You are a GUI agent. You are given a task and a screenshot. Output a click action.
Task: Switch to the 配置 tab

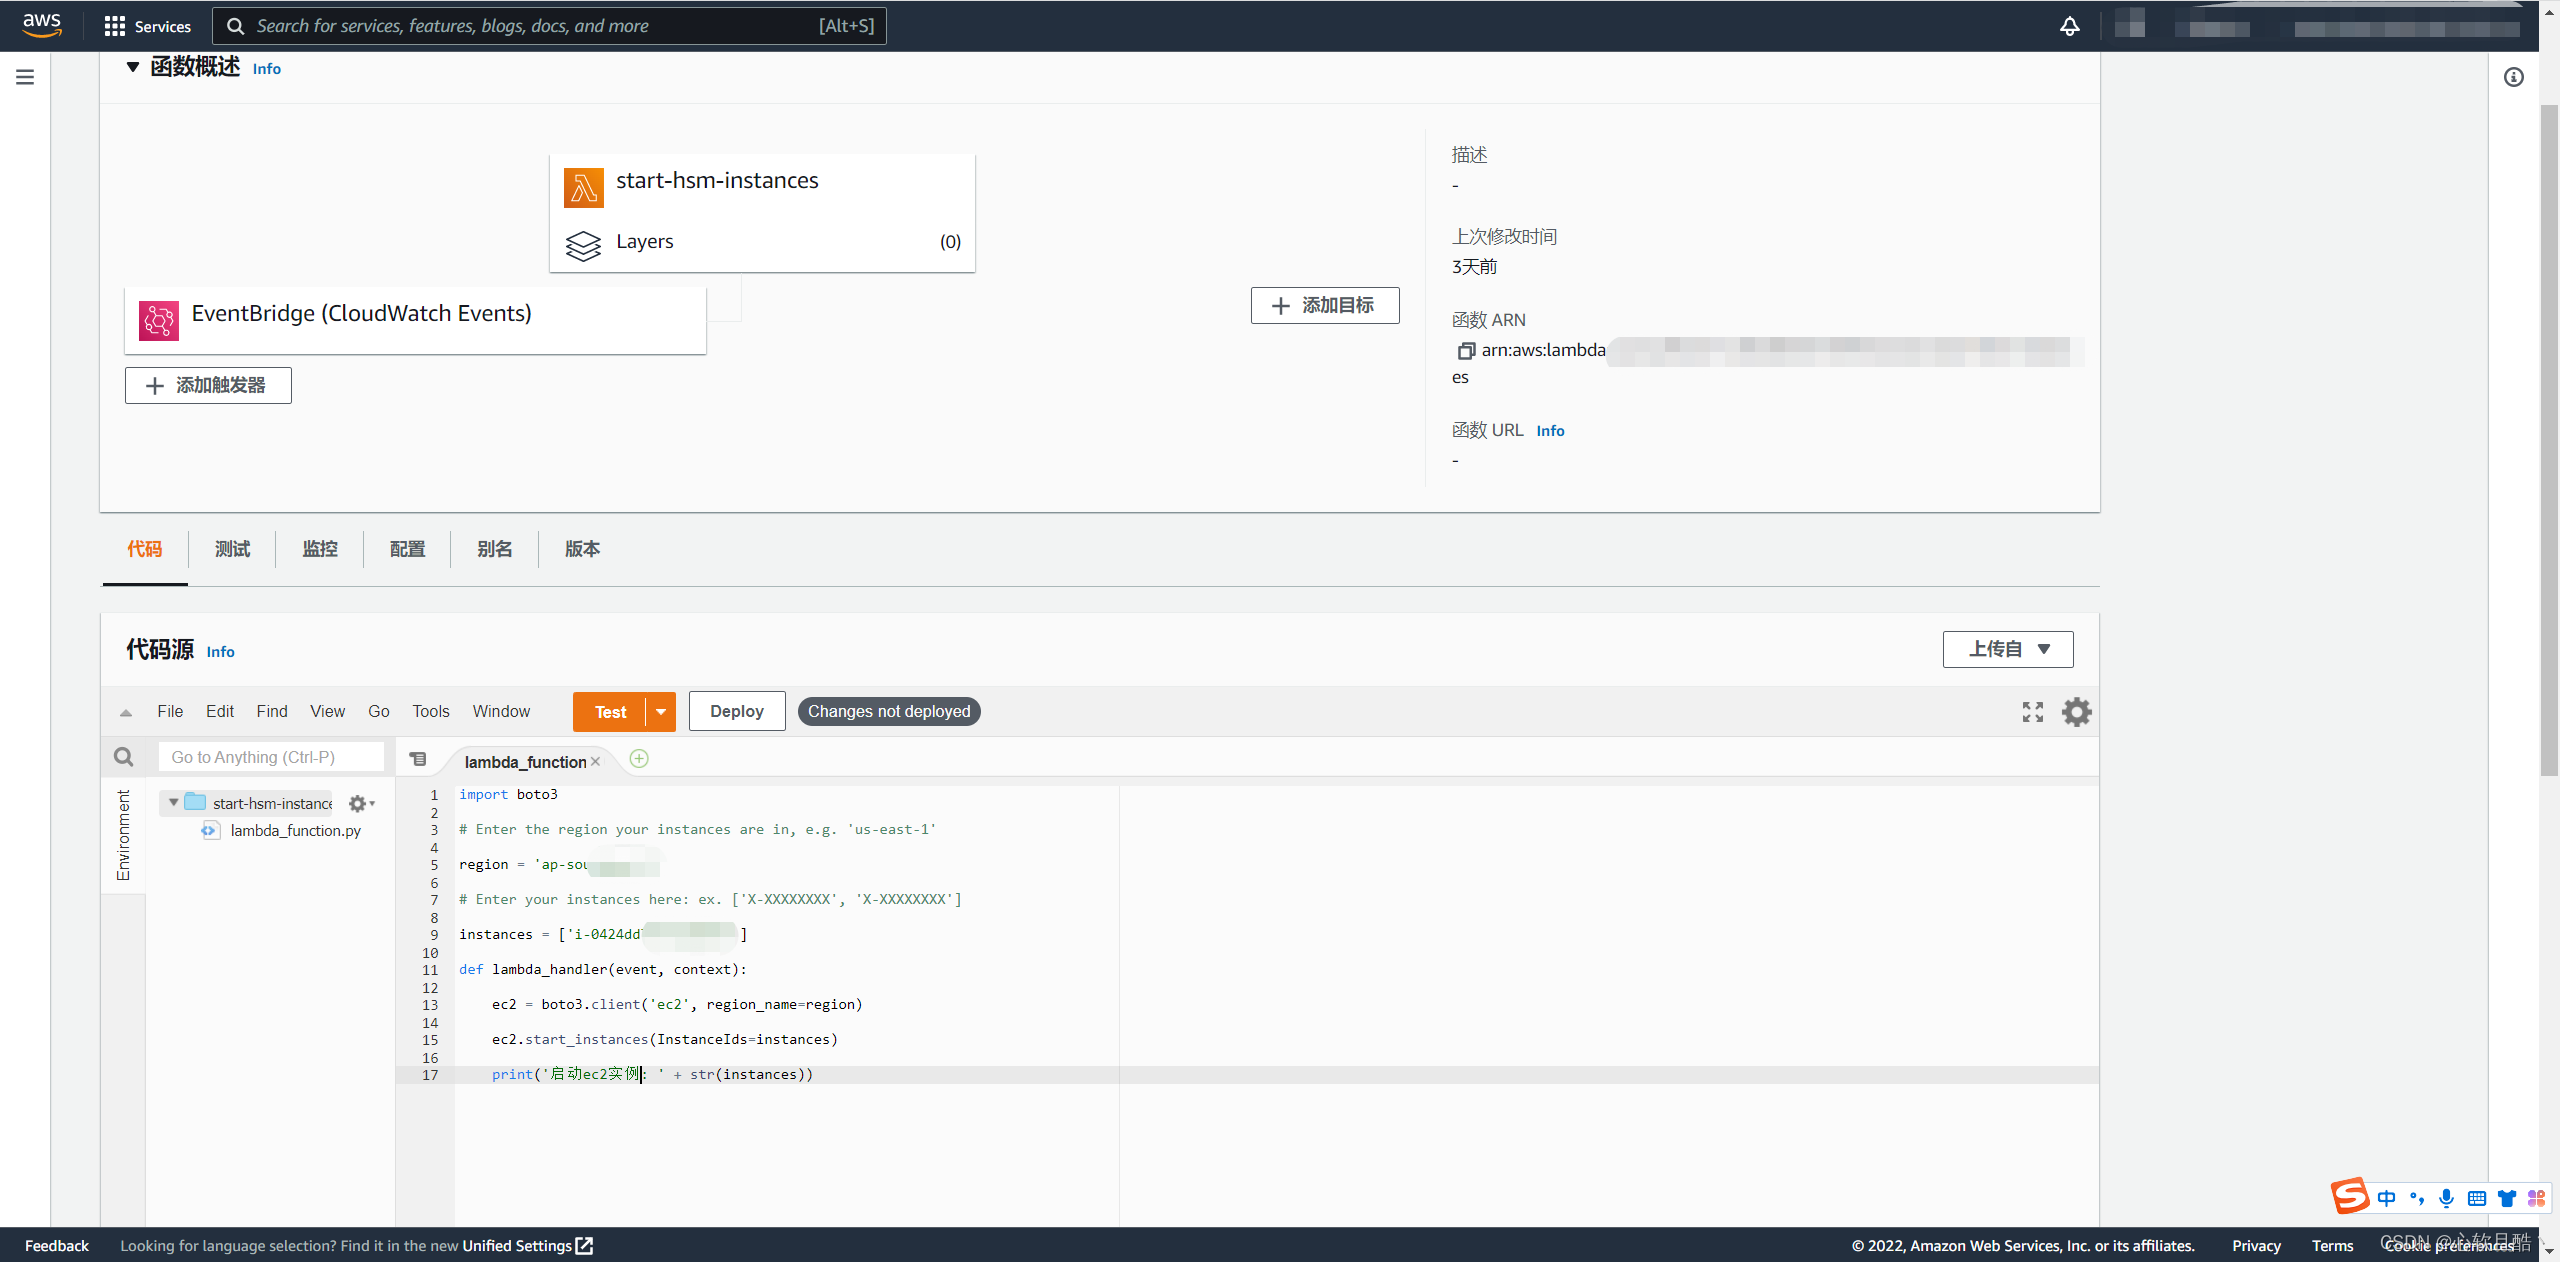tap(407, 549)
